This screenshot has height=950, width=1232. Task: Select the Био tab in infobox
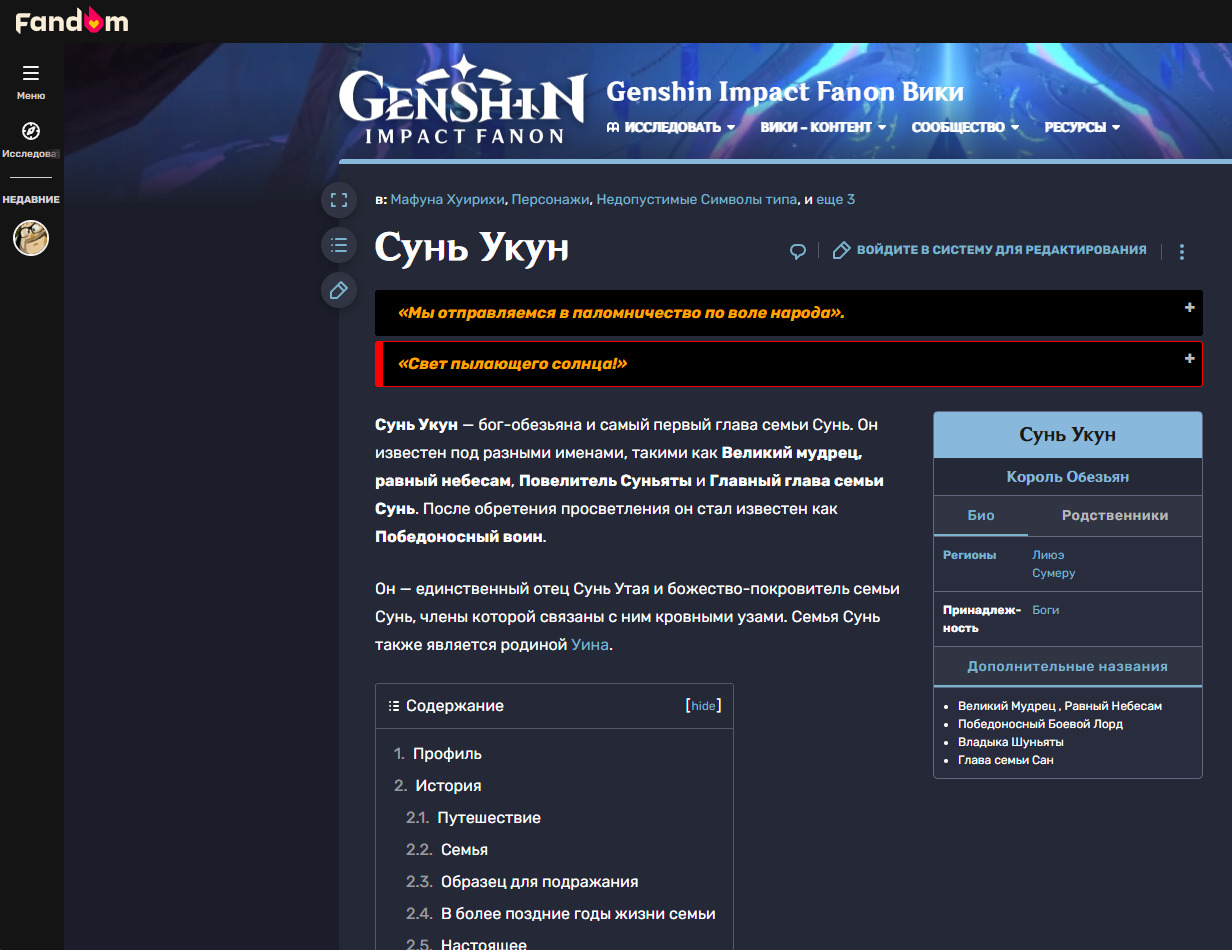[x=980, y=515]
